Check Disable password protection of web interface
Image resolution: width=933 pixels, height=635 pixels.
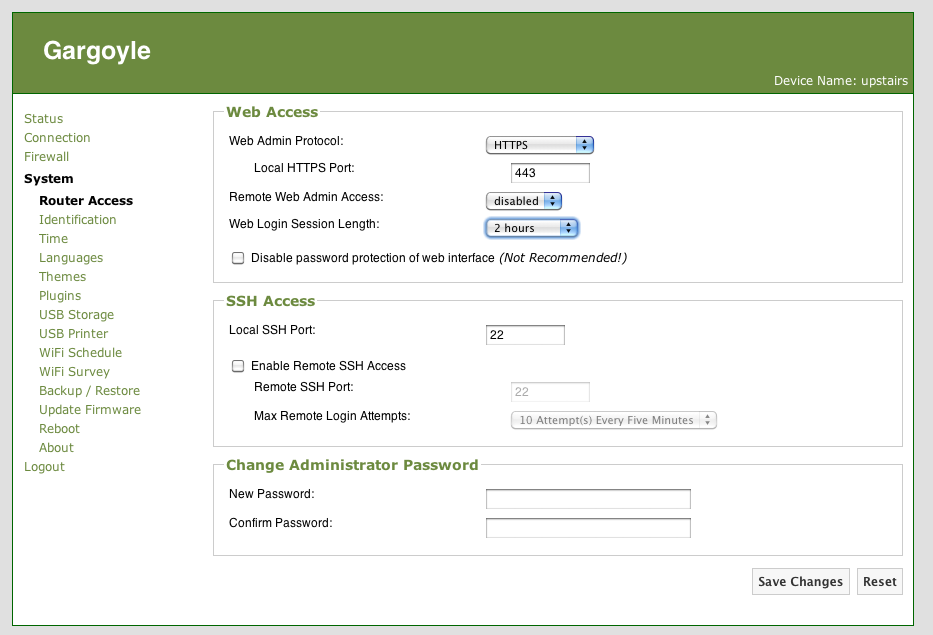click(238, 258)
